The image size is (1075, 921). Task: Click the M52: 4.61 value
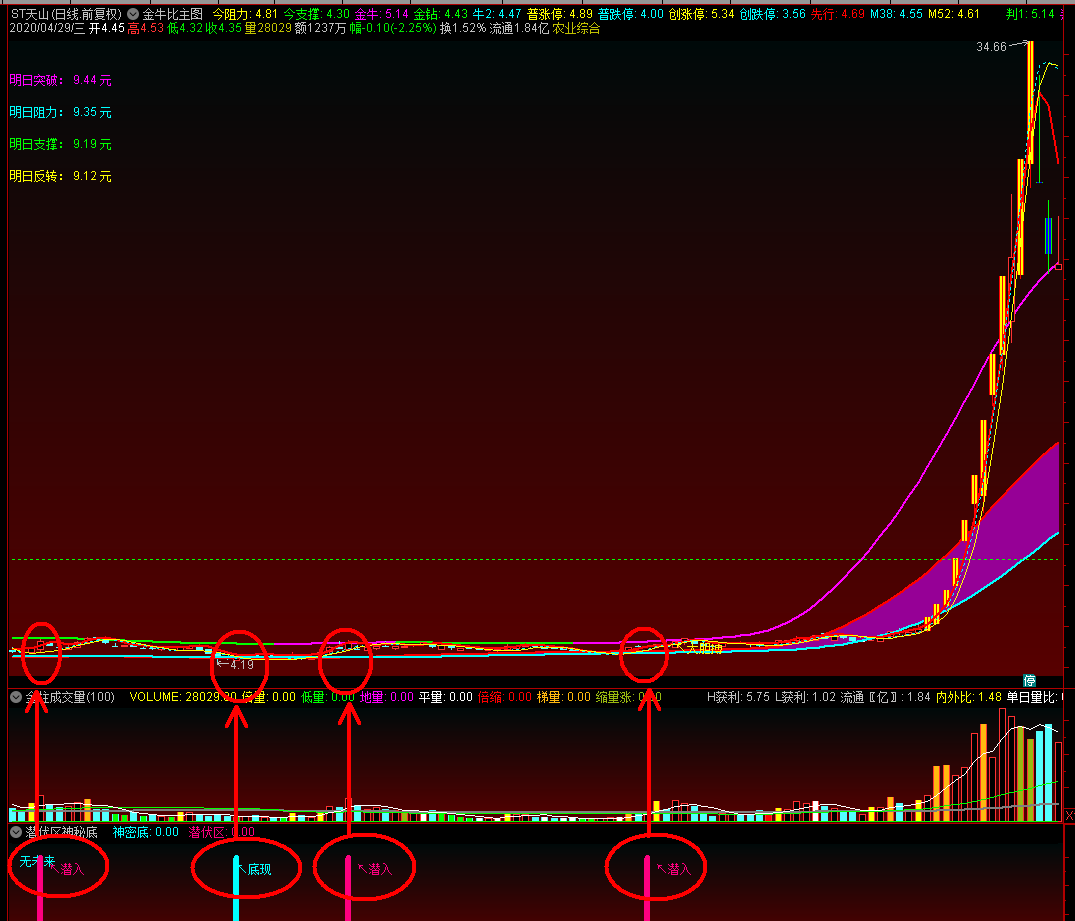(954, 14)
